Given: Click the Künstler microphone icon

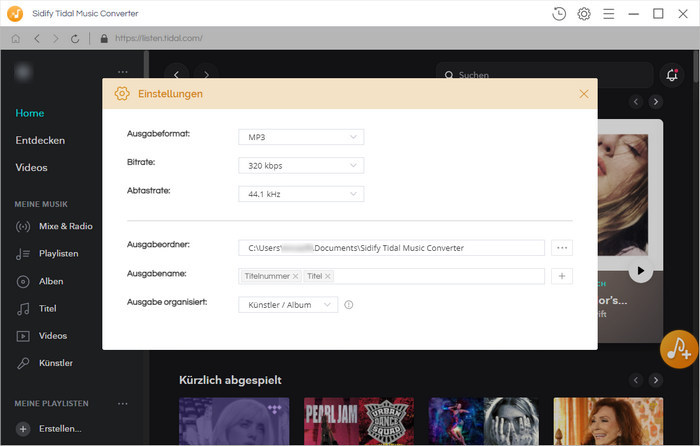Looking at the screenshot, I should 23,363.
